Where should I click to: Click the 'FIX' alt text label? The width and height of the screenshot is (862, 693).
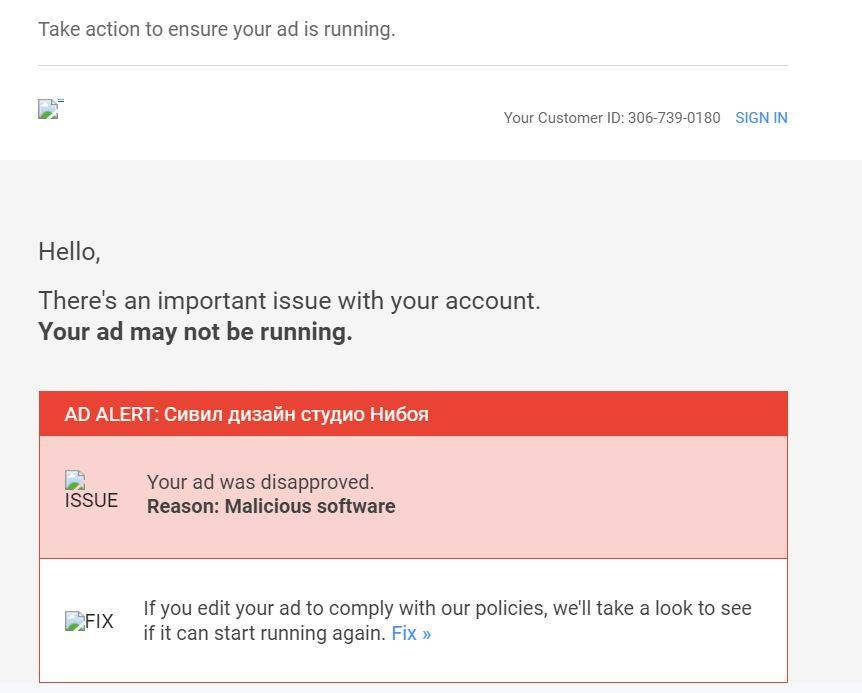[x=99, y=622]
